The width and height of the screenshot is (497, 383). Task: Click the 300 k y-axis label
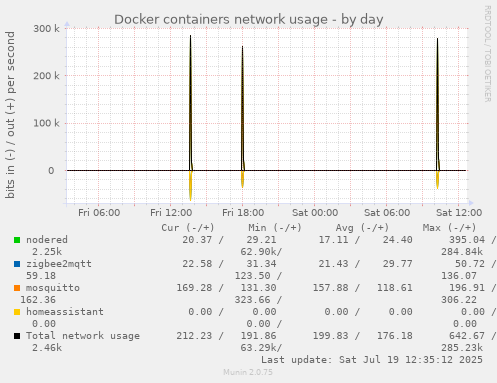[46, 29]
